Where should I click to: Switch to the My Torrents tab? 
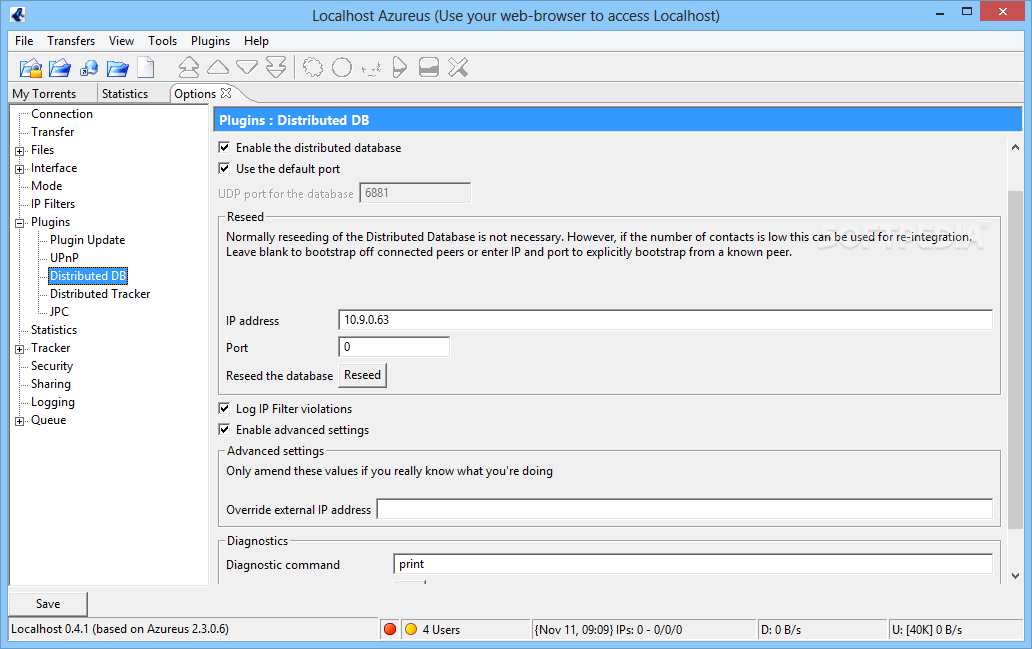pos(44,93)
